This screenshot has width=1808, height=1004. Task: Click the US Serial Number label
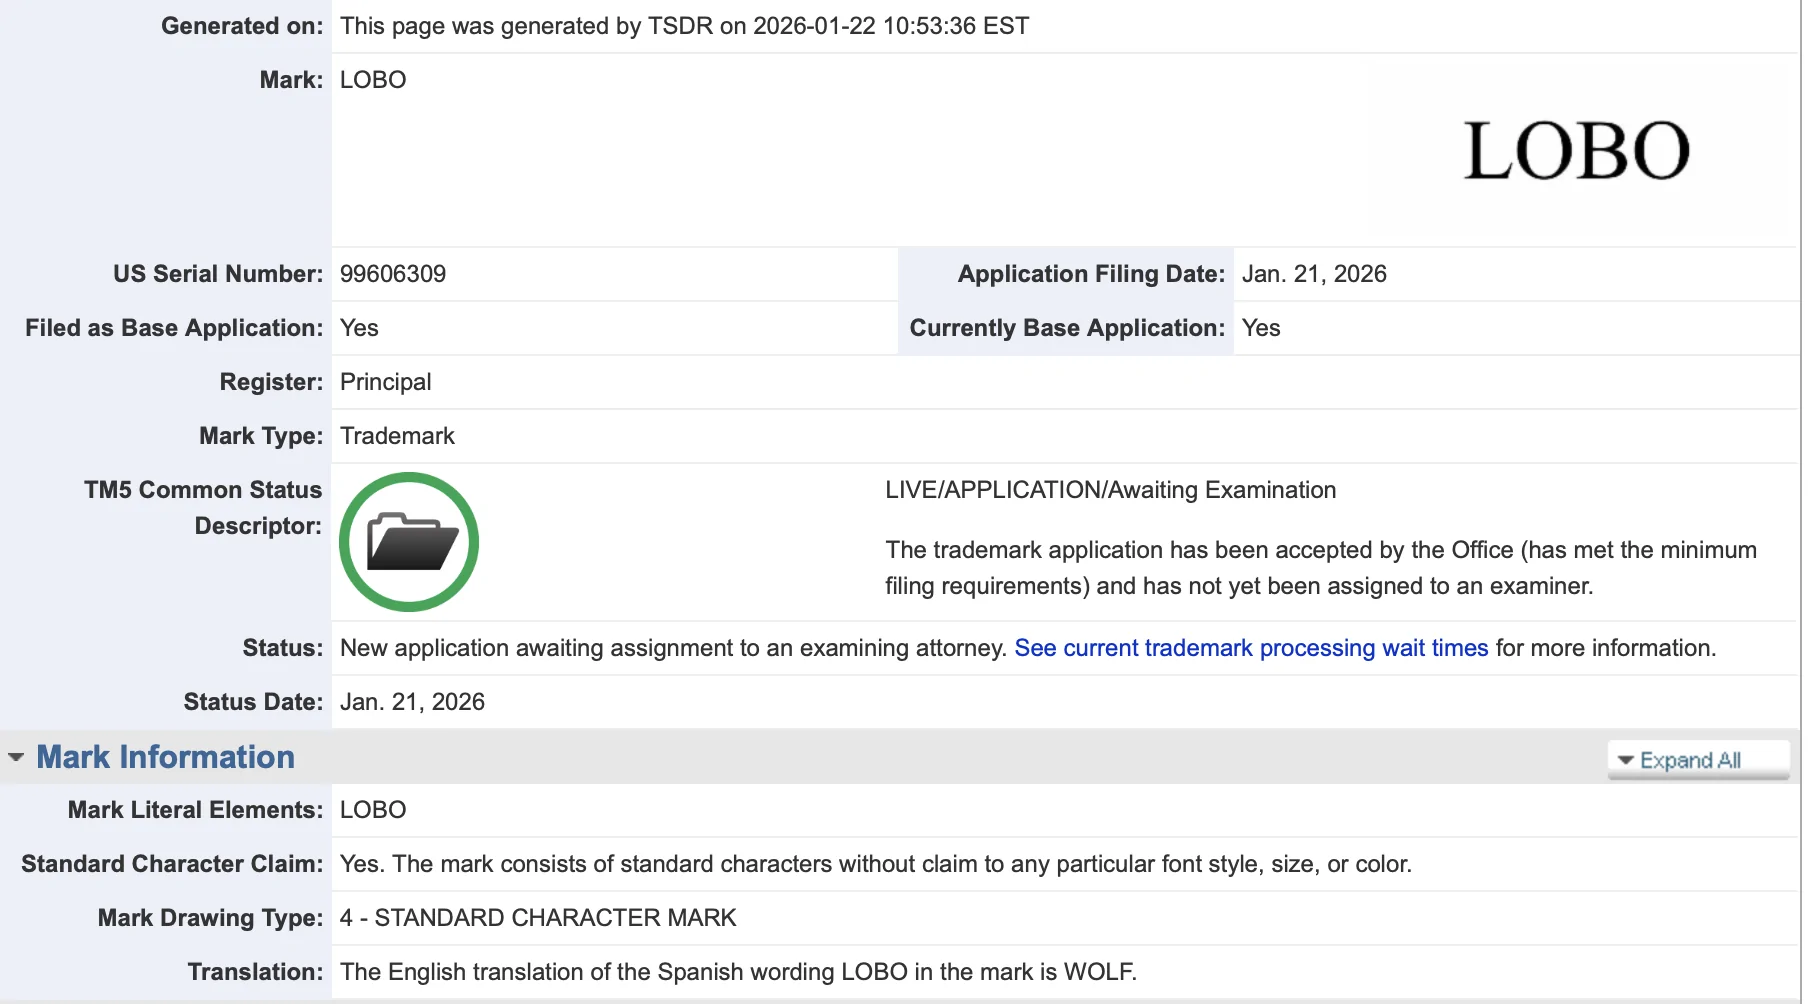(x=218, y=274)
